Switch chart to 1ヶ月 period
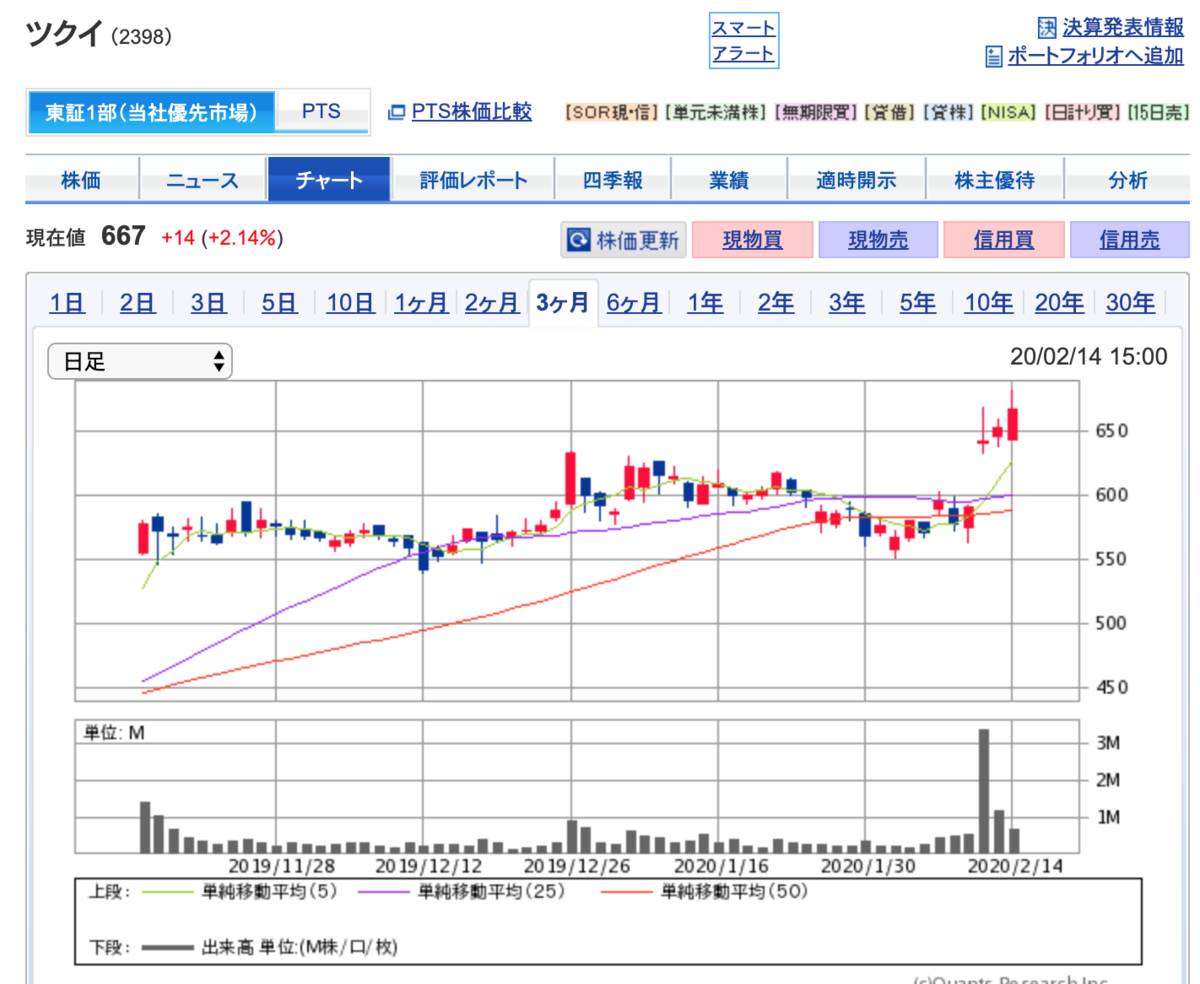The width and height of the screenshot is (1200, 984). click(421, 303)
